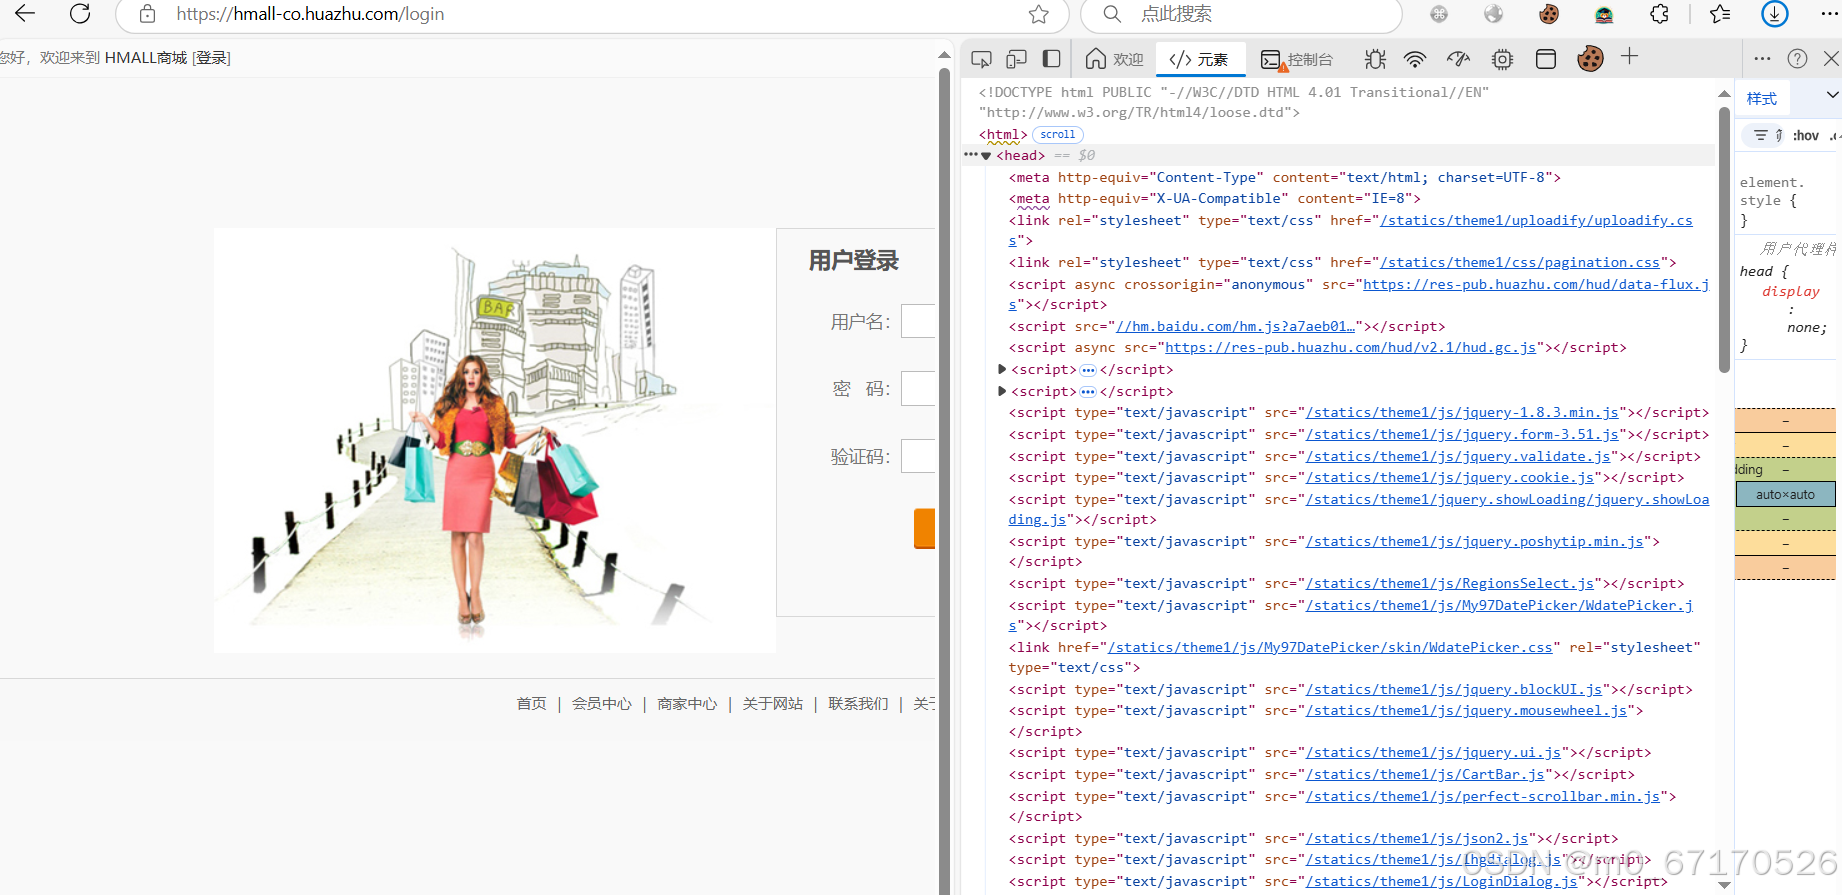The height and width of the screenshot is (895, 1842).
Task: Open the Performance tool
Action: [1459, 59]
